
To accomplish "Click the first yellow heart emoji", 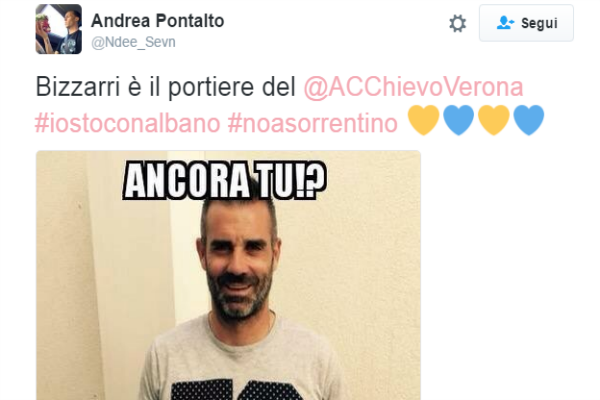I will point(424,120).
